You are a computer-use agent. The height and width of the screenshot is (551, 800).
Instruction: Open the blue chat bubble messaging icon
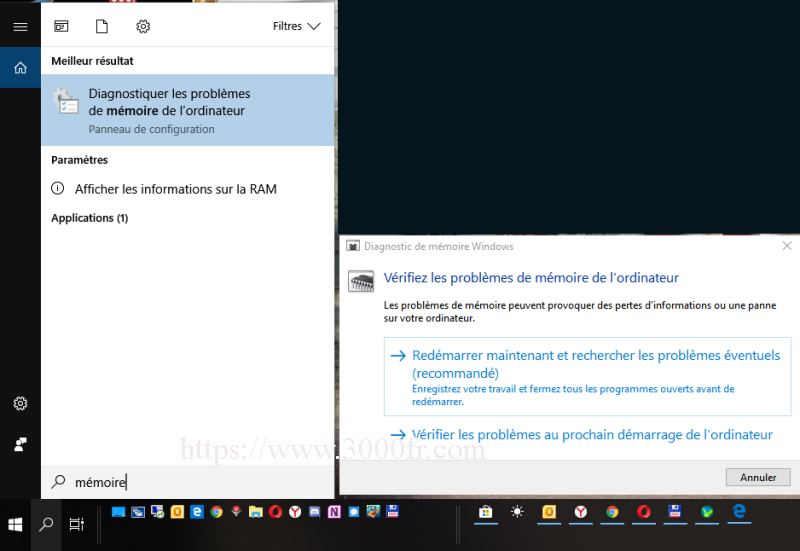[x=354, y=512]
